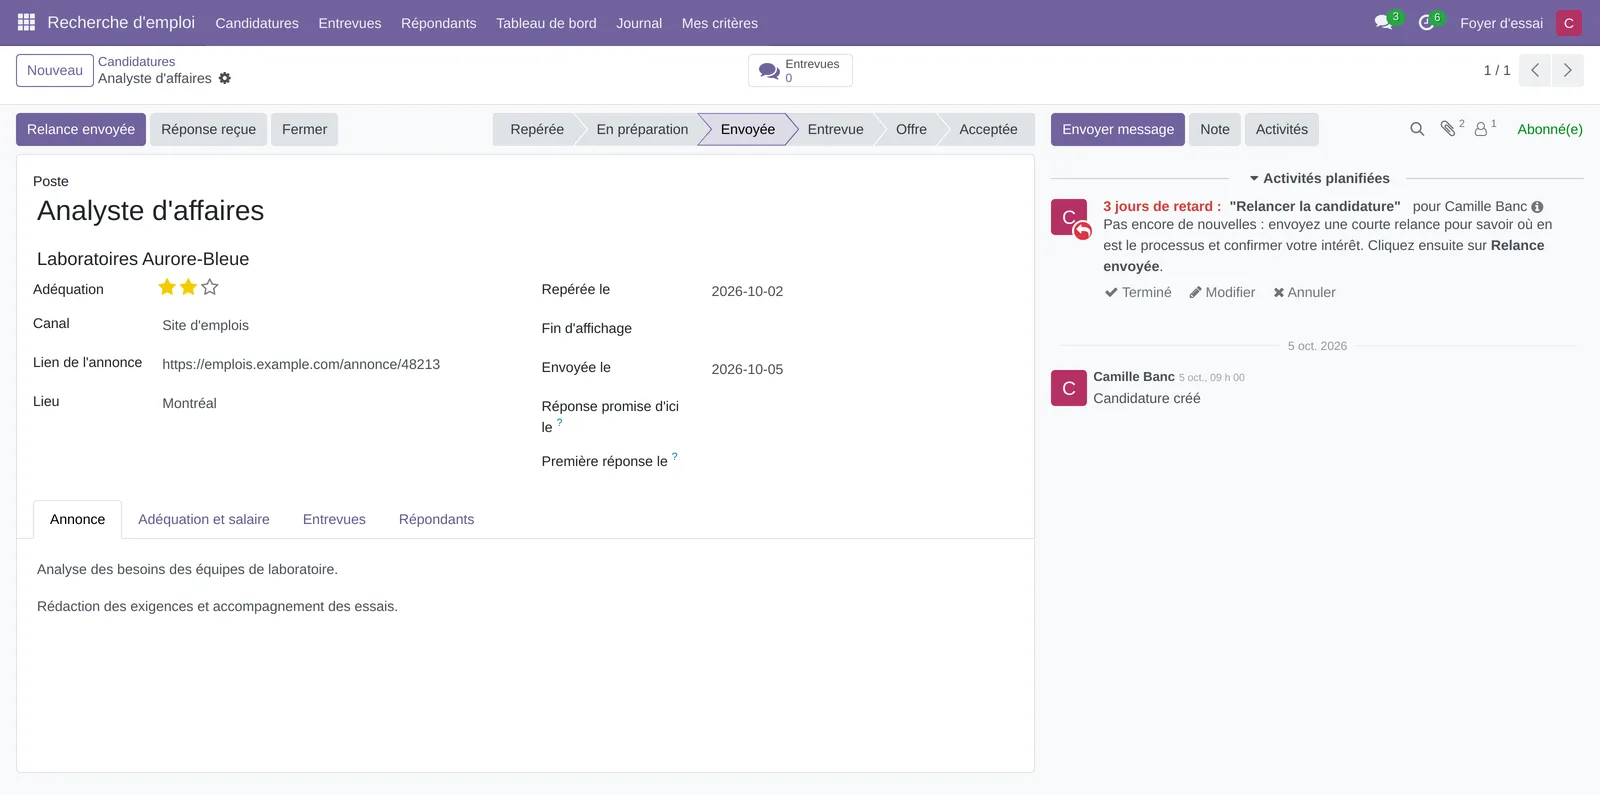This screenshot has width=1600, height=795.
Task: Click the Activités button in chatter
Action: [1282, 129]
